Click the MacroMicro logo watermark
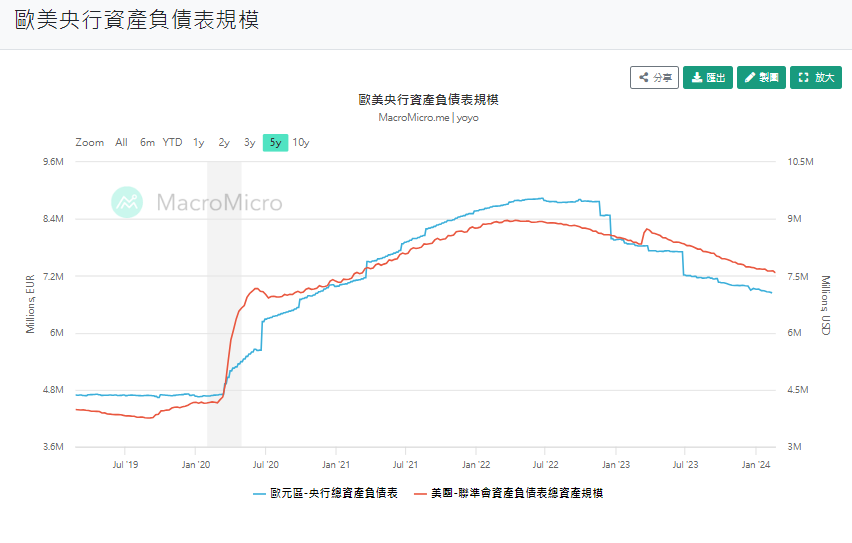This screenshot has height=543, width=852. [x=197, y=203]
